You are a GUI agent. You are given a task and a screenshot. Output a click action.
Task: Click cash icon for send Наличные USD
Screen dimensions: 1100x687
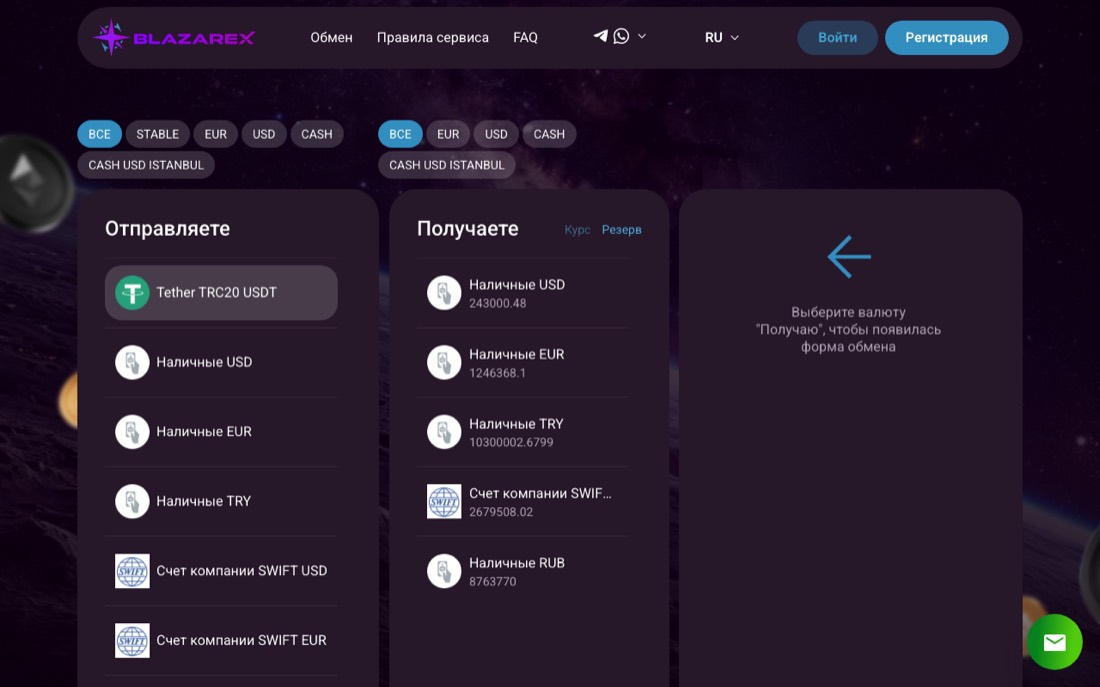click(x=133, y=362)
